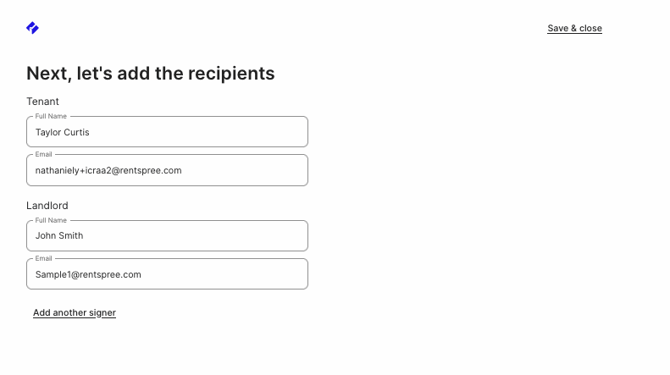Click the blue RentSpree logo icon

point(32,28)
